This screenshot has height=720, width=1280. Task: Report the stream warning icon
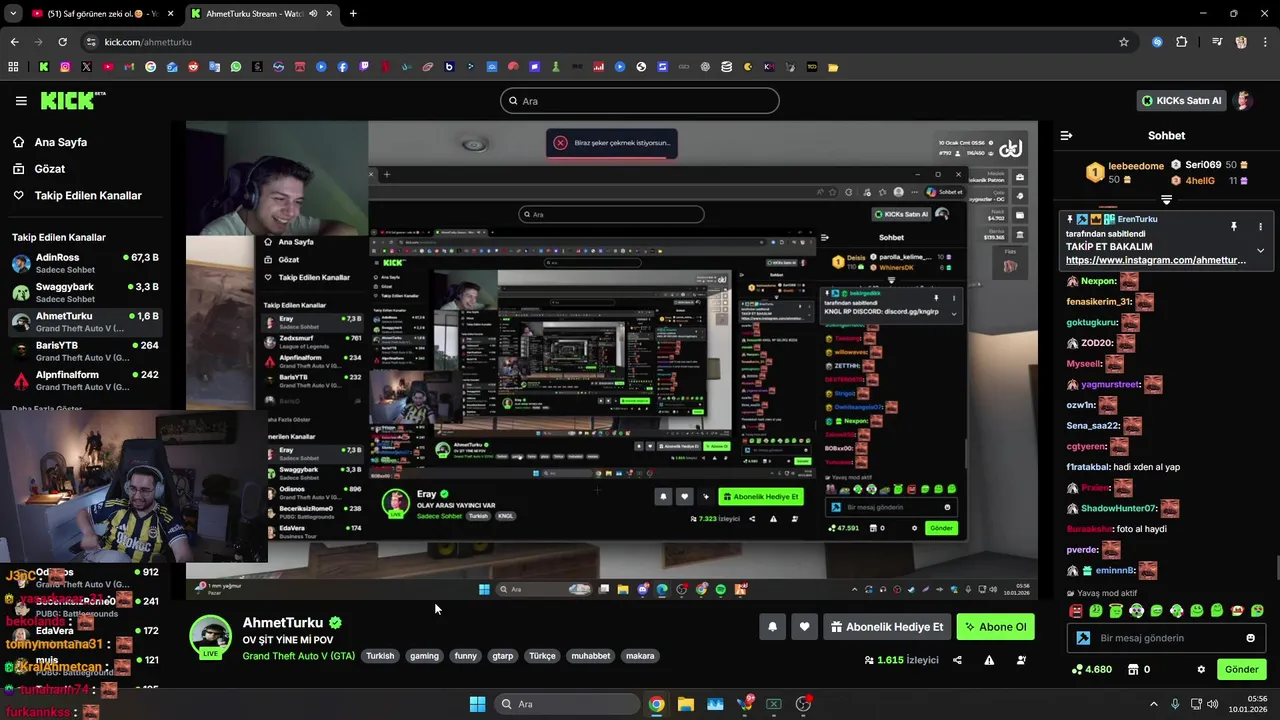pyautogui.click(x=989, y=660)
